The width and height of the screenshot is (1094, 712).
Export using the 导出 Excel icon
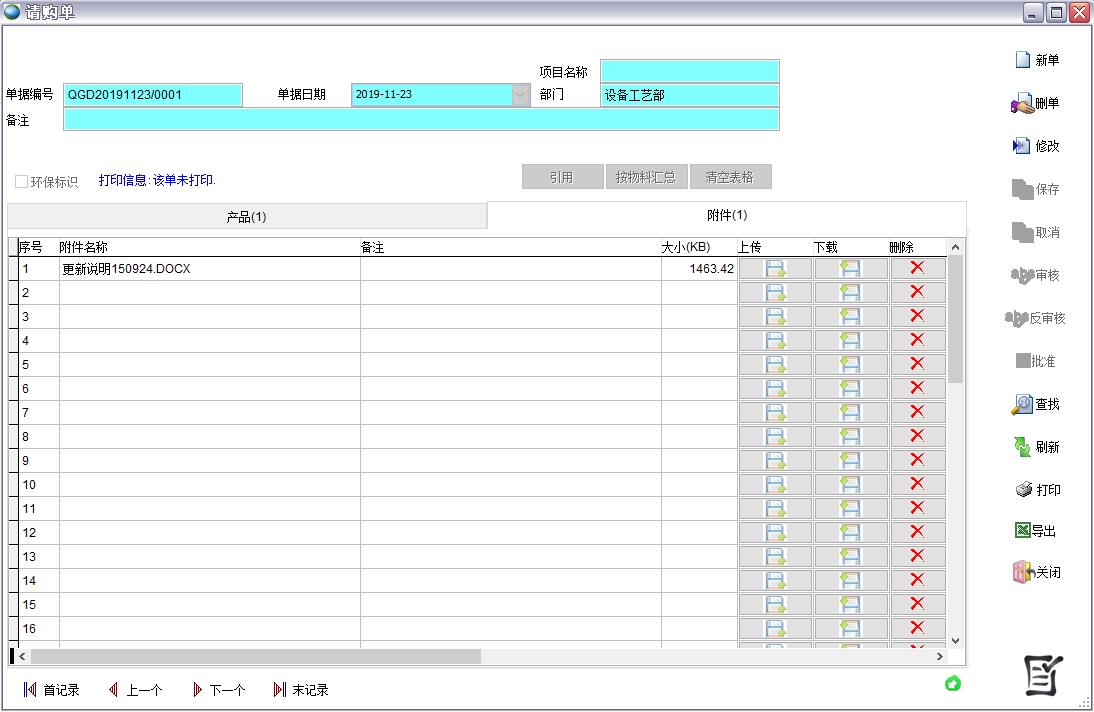coord(1022,531)
